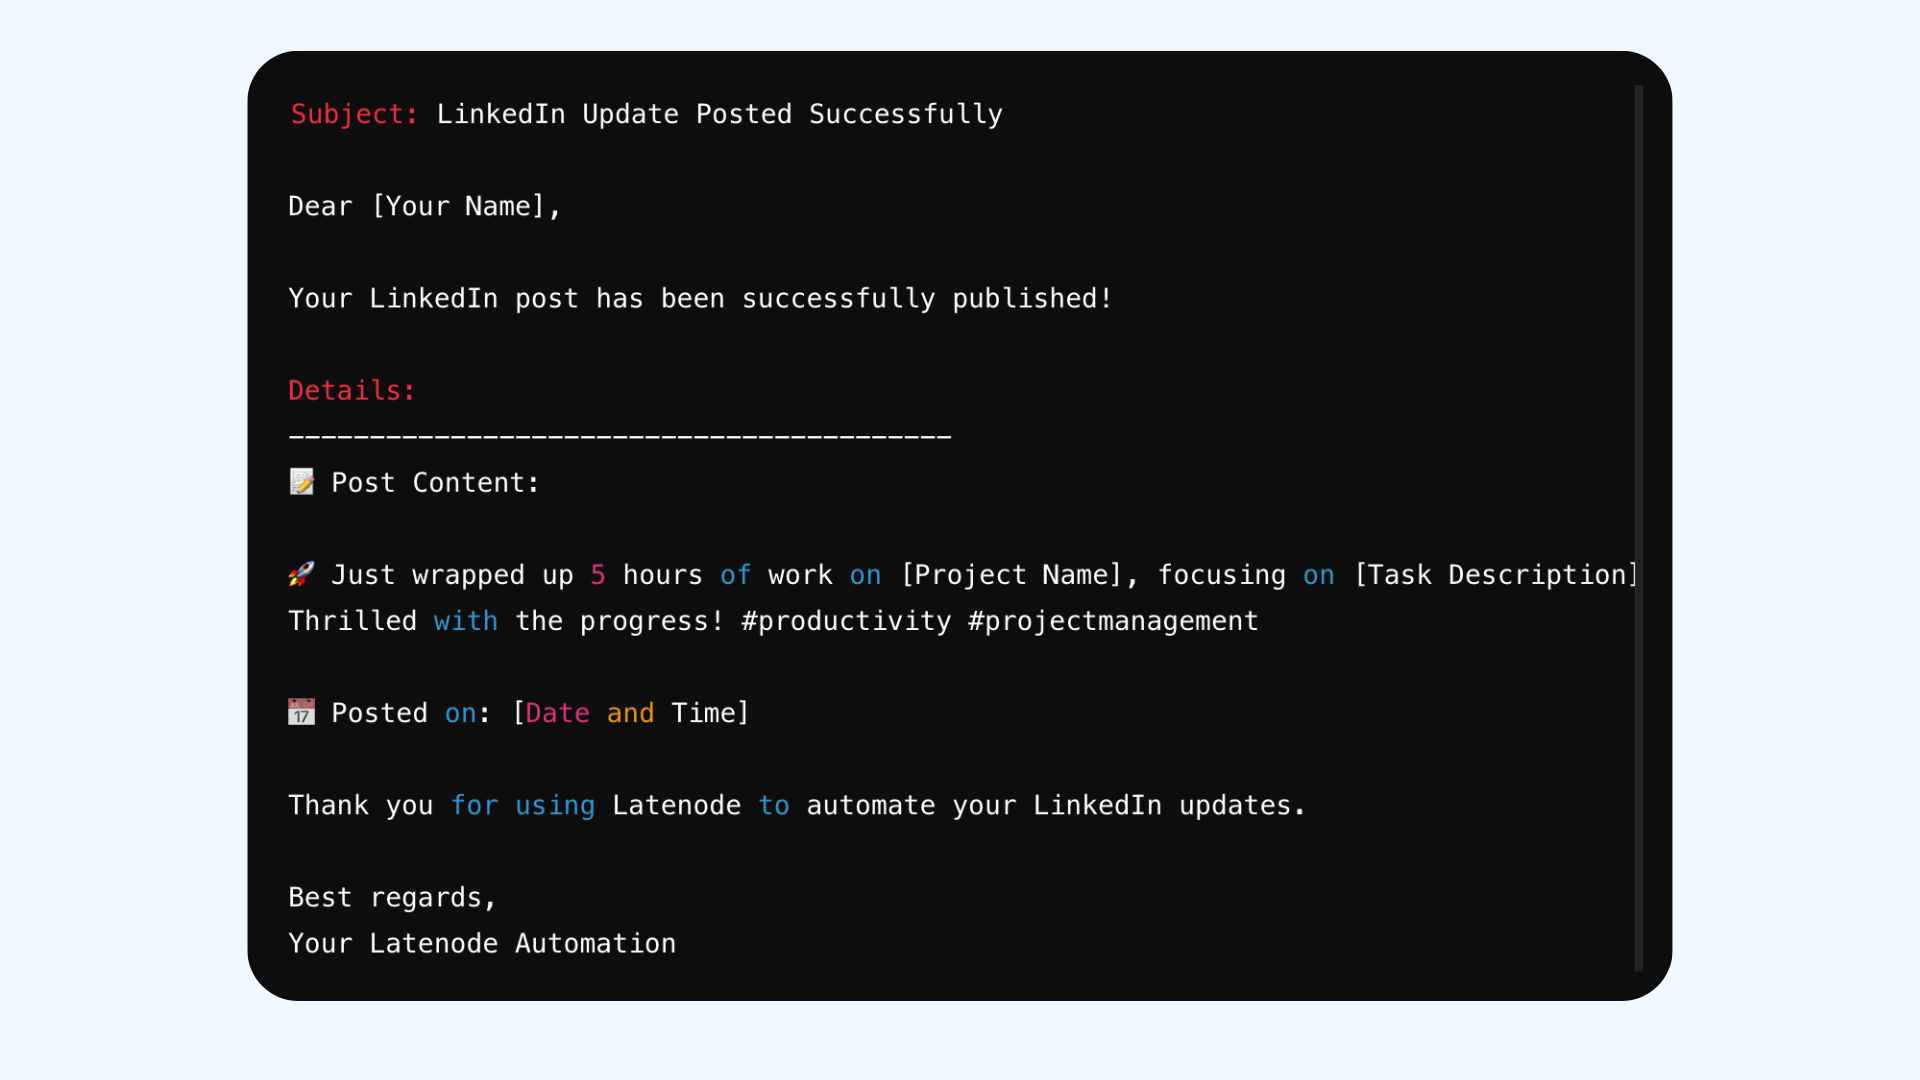Click the memo emoji before Post Content
The image size is (1920, 1080).
click(301, 482)
